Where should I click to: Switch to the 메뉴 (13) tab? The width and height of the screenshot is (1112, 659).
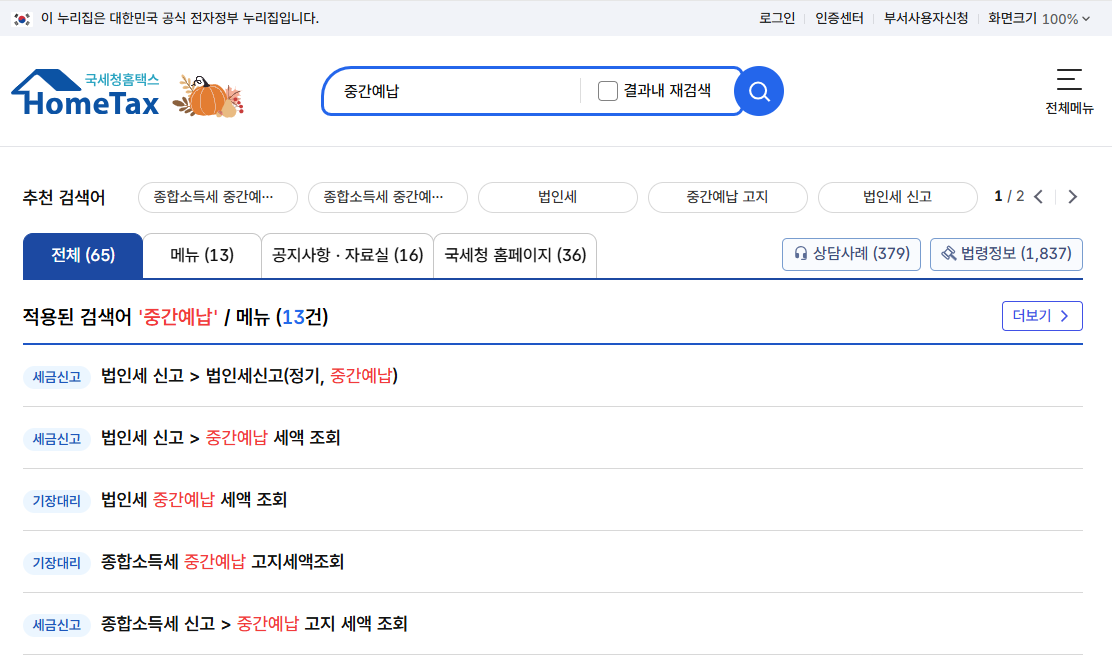click(x=202, y=256)
